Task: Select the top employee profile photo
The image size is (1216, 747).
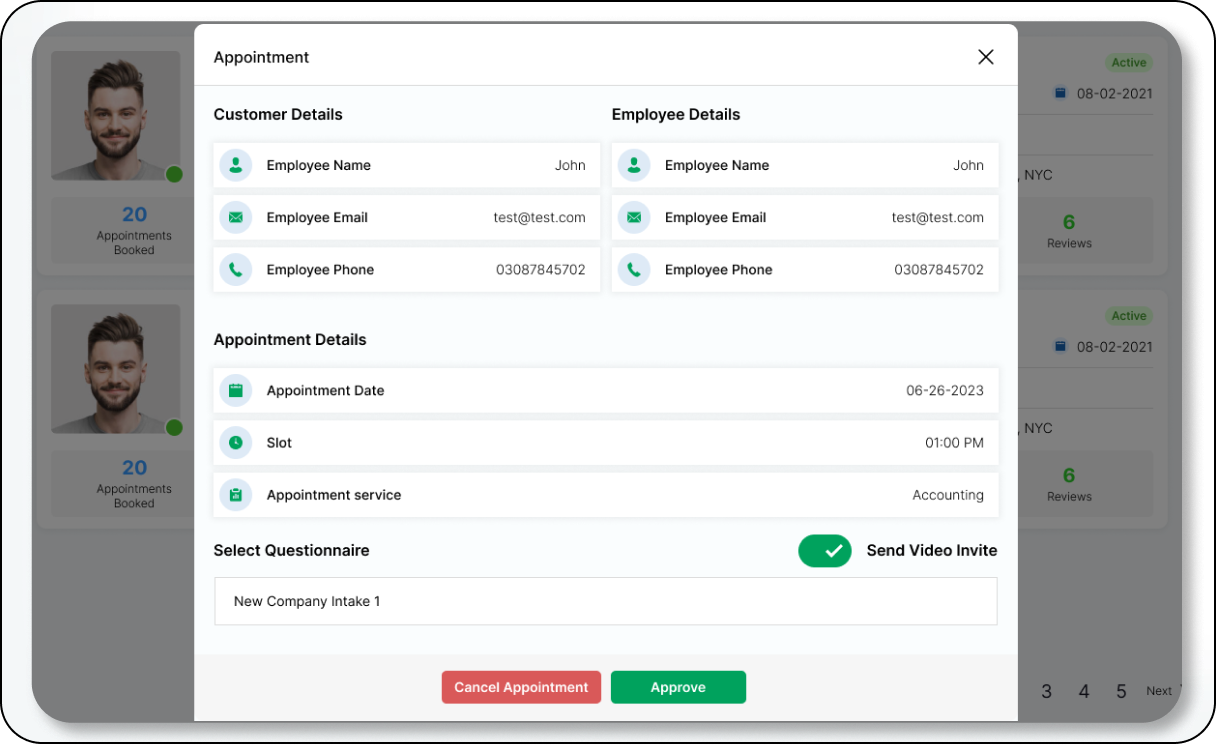Action: (x=116, y=116)
